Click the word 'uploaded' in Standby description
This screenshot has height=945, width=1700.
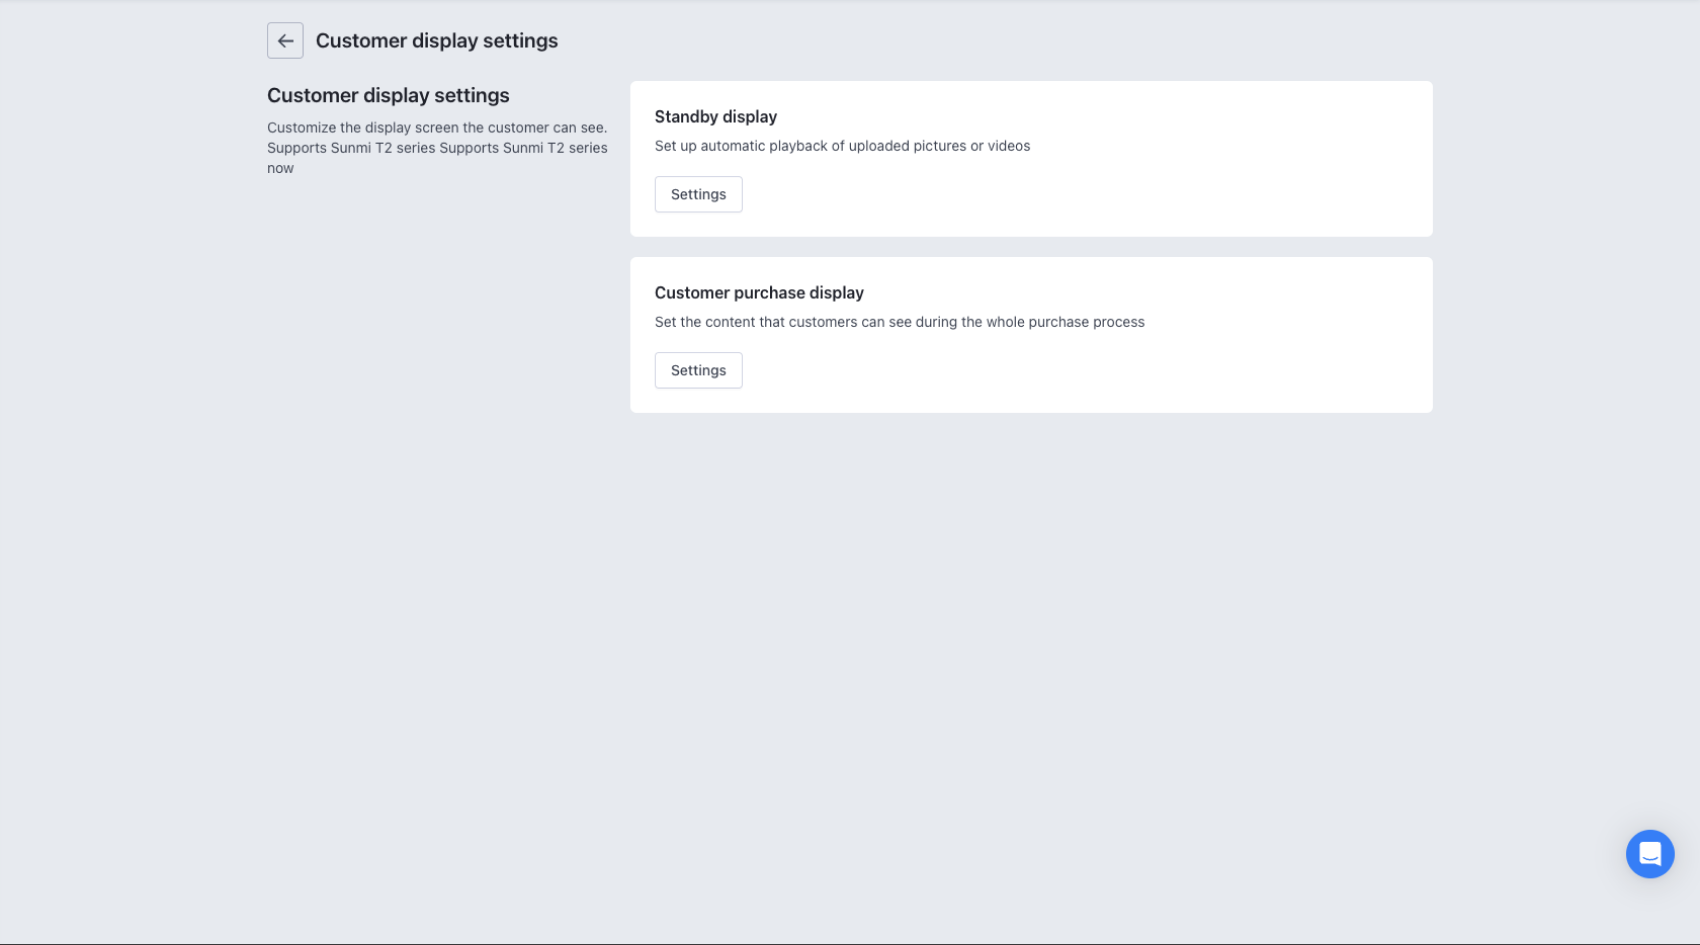[x=878, y=146]
